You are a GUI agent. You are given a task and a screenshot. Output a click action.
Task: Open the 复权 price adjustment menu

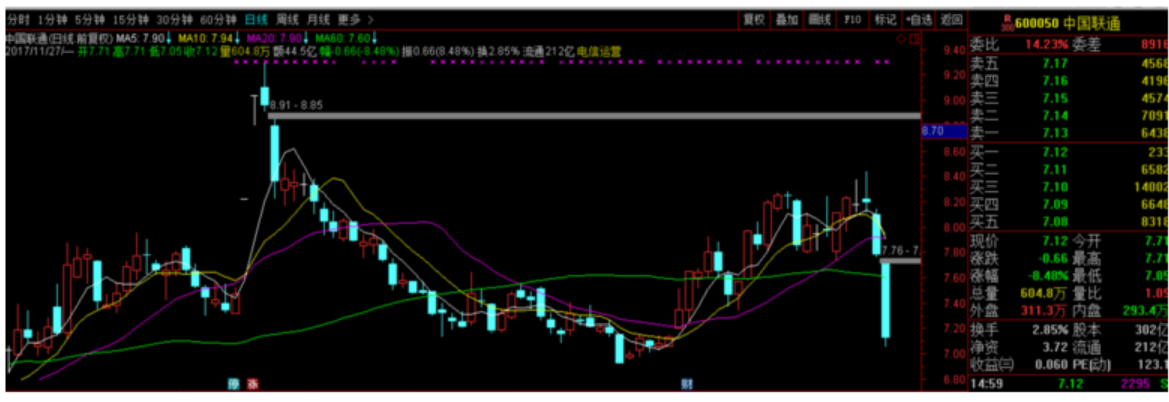pos(753,19)
